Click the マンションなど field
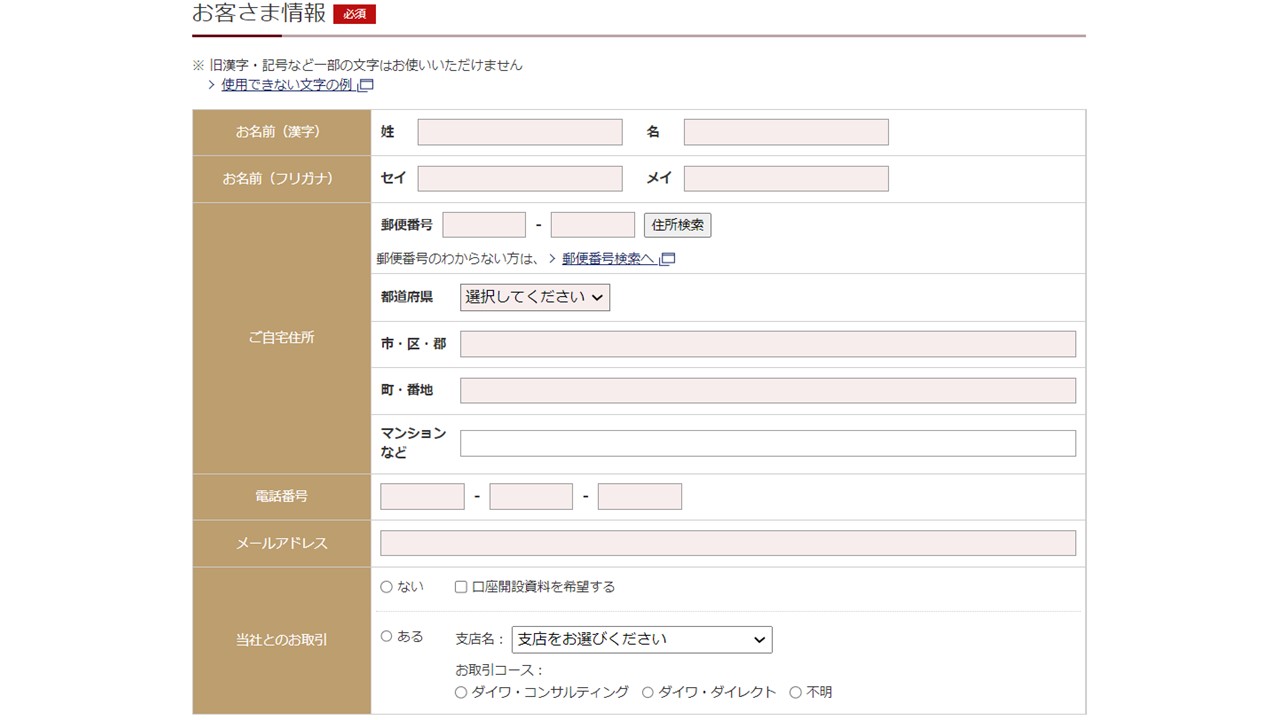 [x=768, y=443]
